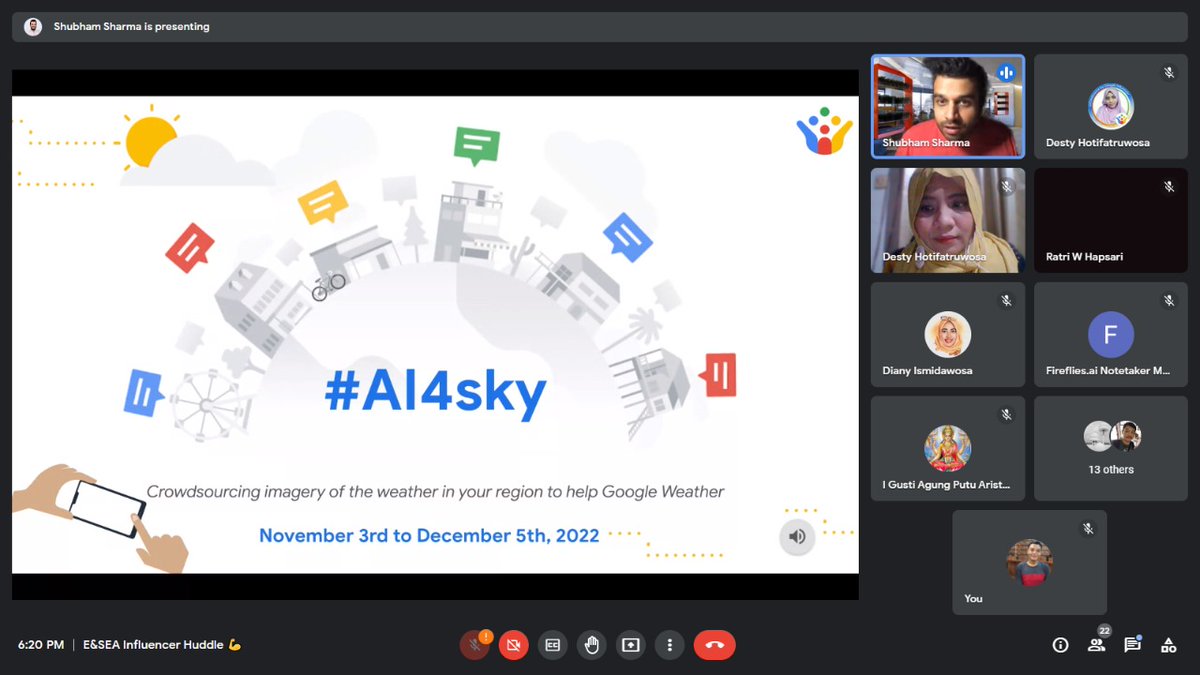Select the Ratri W Hapsari tile
Image resolution: width=1200 pixels, height=675 pixels.
1110,220
